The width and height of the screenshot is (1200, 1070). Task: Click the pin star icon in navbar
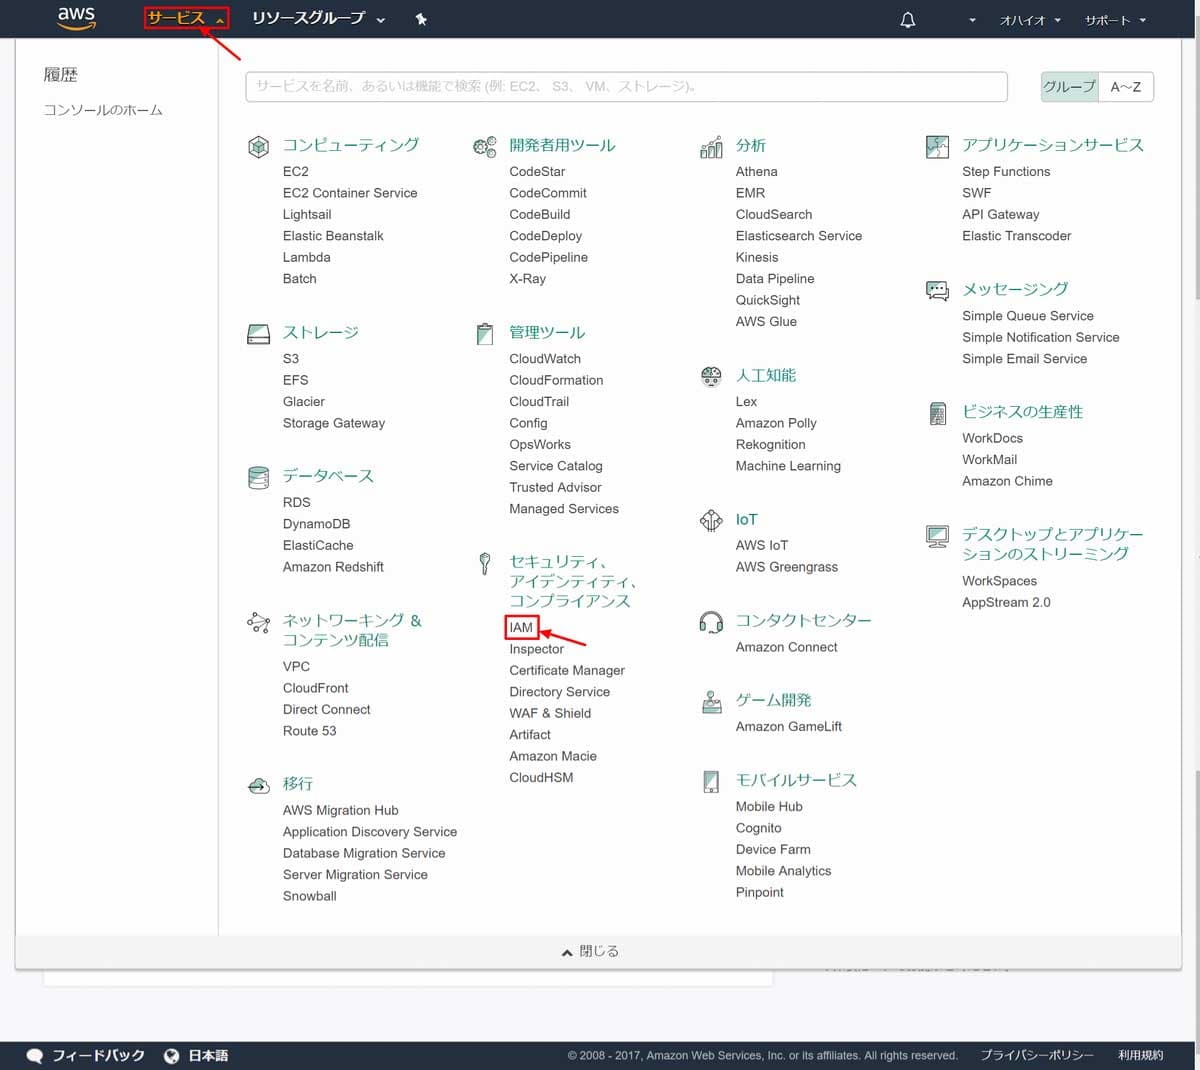(421, 19)
